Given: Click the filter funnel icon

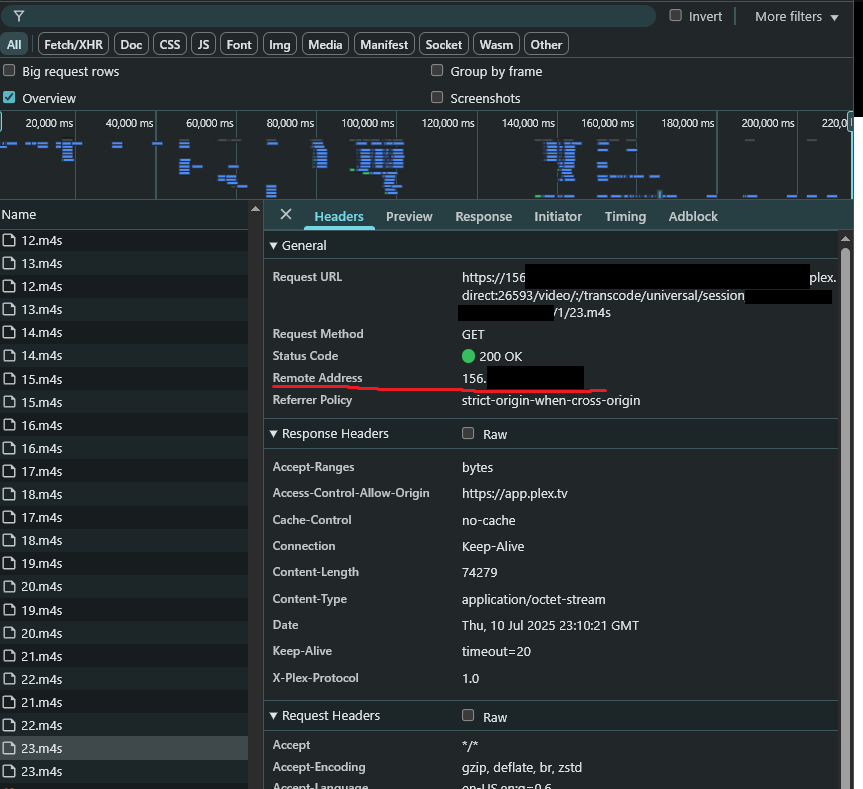Looking at the screenshot, I should (19, 17).
